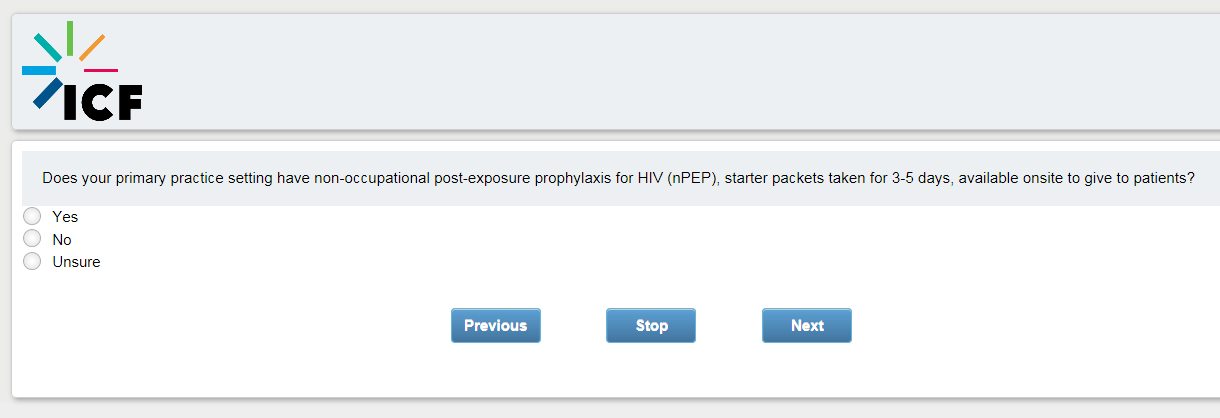Click the pink line in the logo
The image size is (1220, 418).
tap(101, 70)
